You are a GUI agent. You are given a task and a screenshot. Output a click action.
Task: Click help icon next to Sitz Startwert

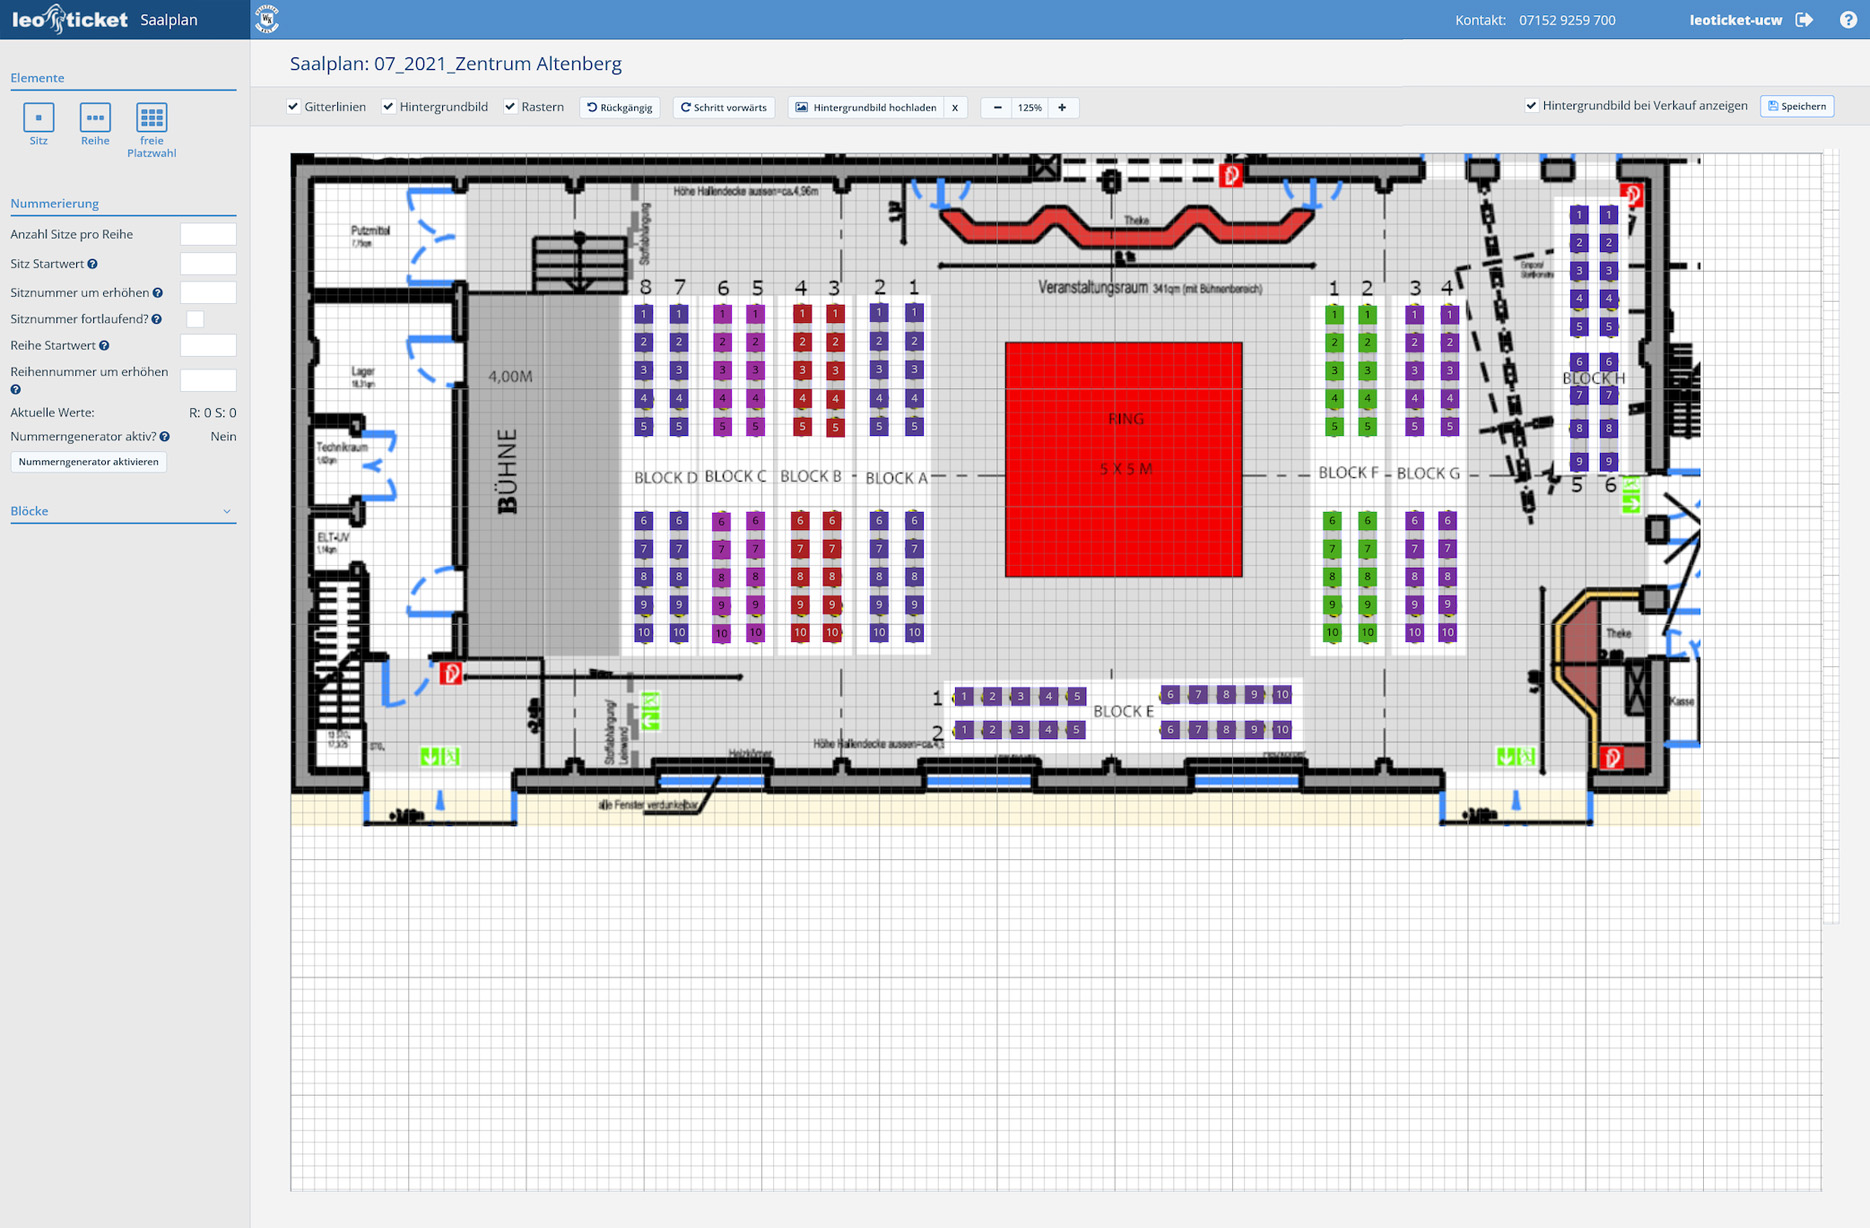93,264
